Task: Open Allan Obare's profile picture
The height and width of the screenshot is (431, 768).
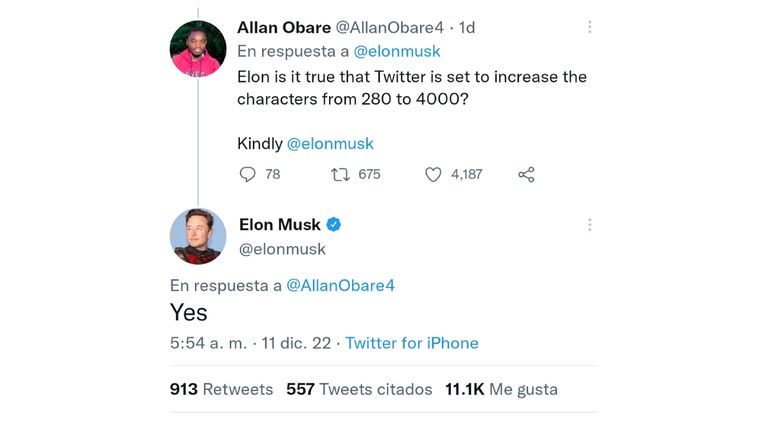Action: [x=198, y=48]
